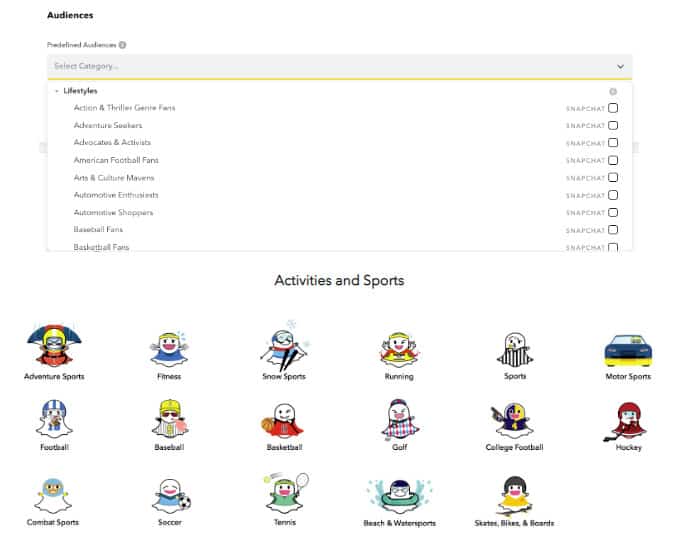Check the Automotive Shoppers checkbox
The height and width of the screenshot is (551, 681).
[x=613, y=212]
